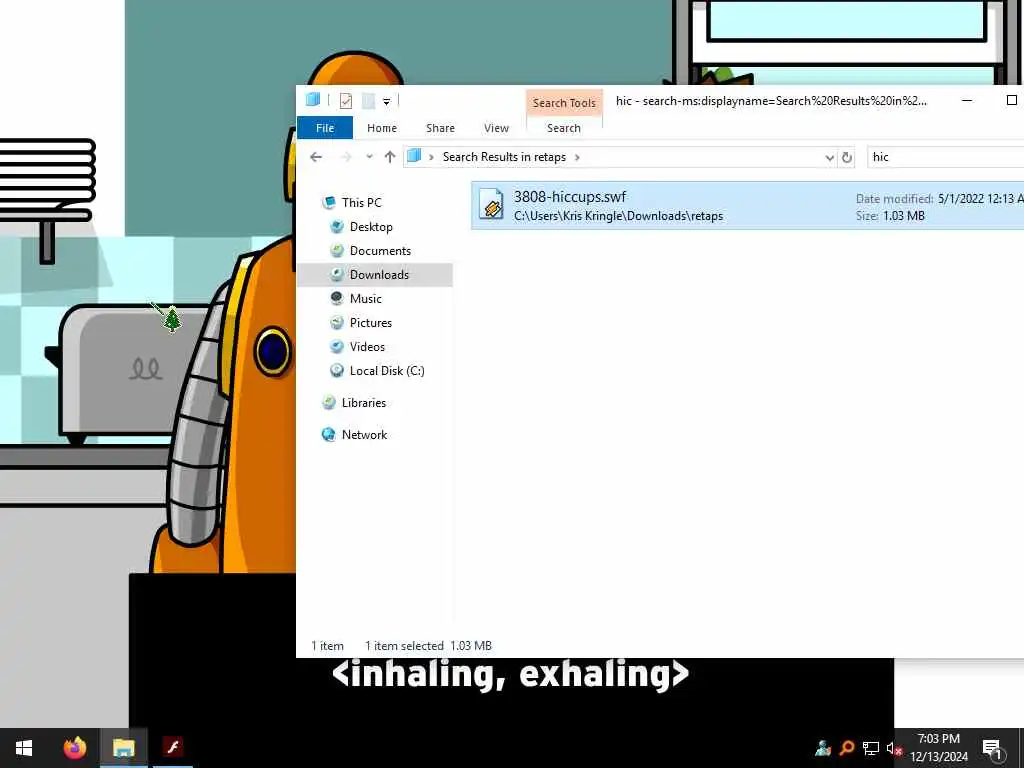Open the clock showing 7:03 PM

coord(939,748)
